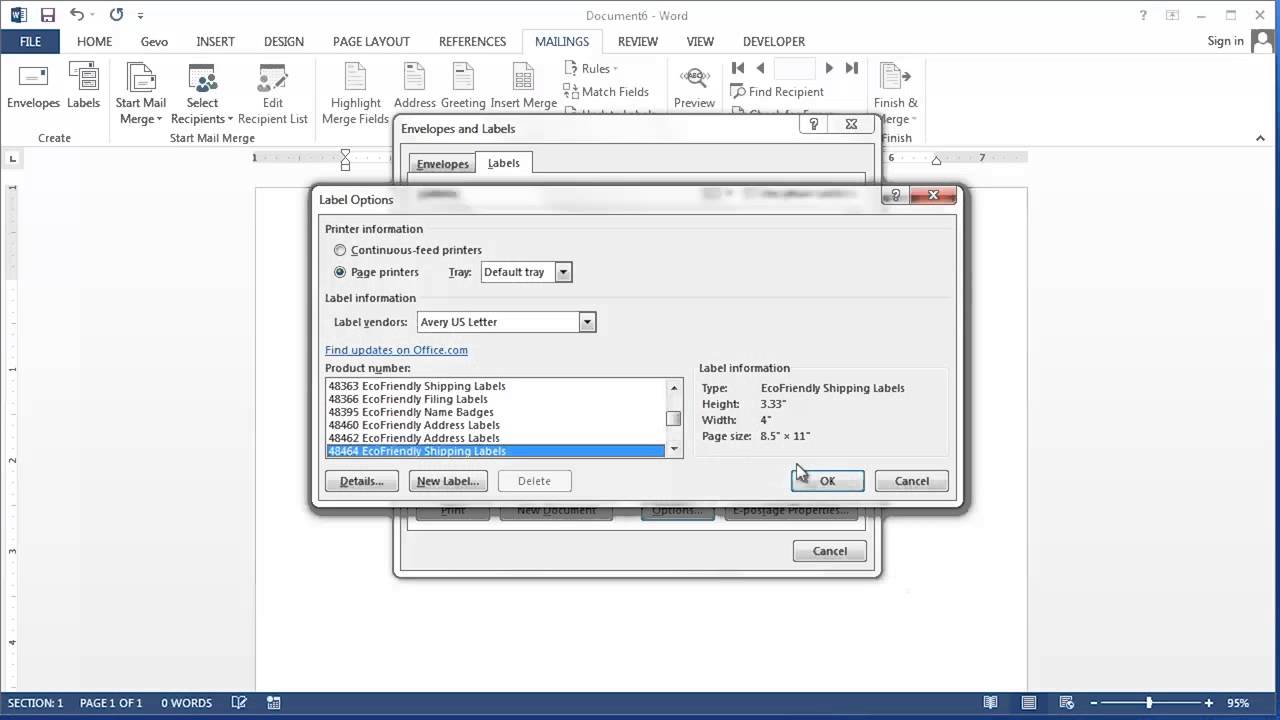This screenshot has height=720, width=1280.
Task: Open Customize Quick Access Toolbar arrow
Action: click(140, 16)
